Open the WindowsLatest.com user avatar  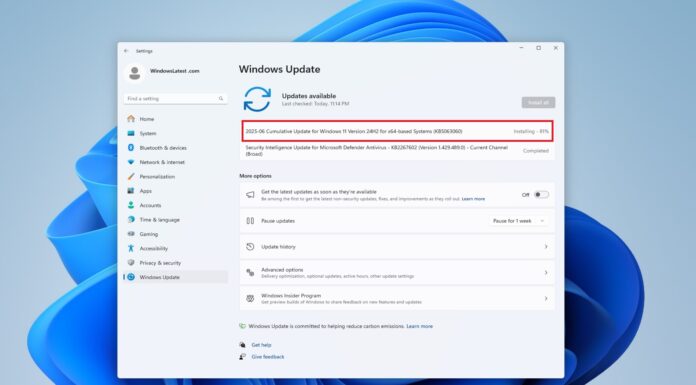[x=134, y=73]
